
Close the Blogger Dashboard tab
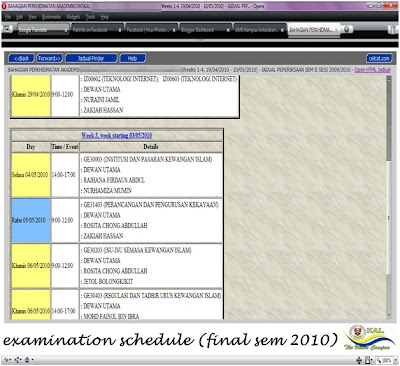pyautogui.click(x=228, y=30)
